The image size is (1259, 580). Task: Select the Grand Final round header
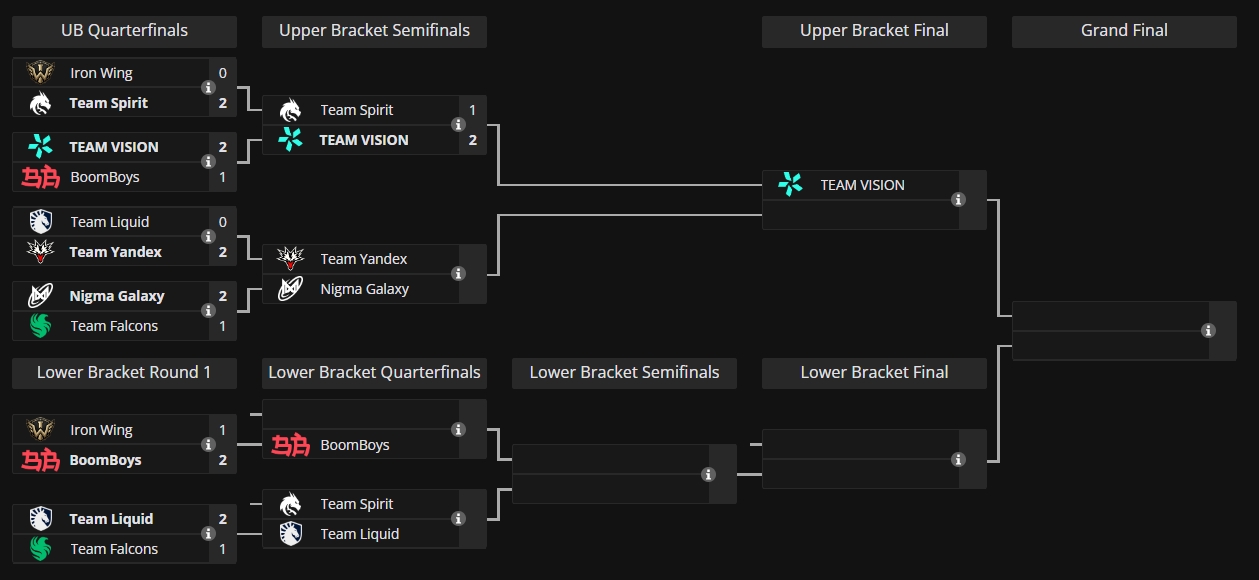pyautogui.click(x=1124, y=31)
